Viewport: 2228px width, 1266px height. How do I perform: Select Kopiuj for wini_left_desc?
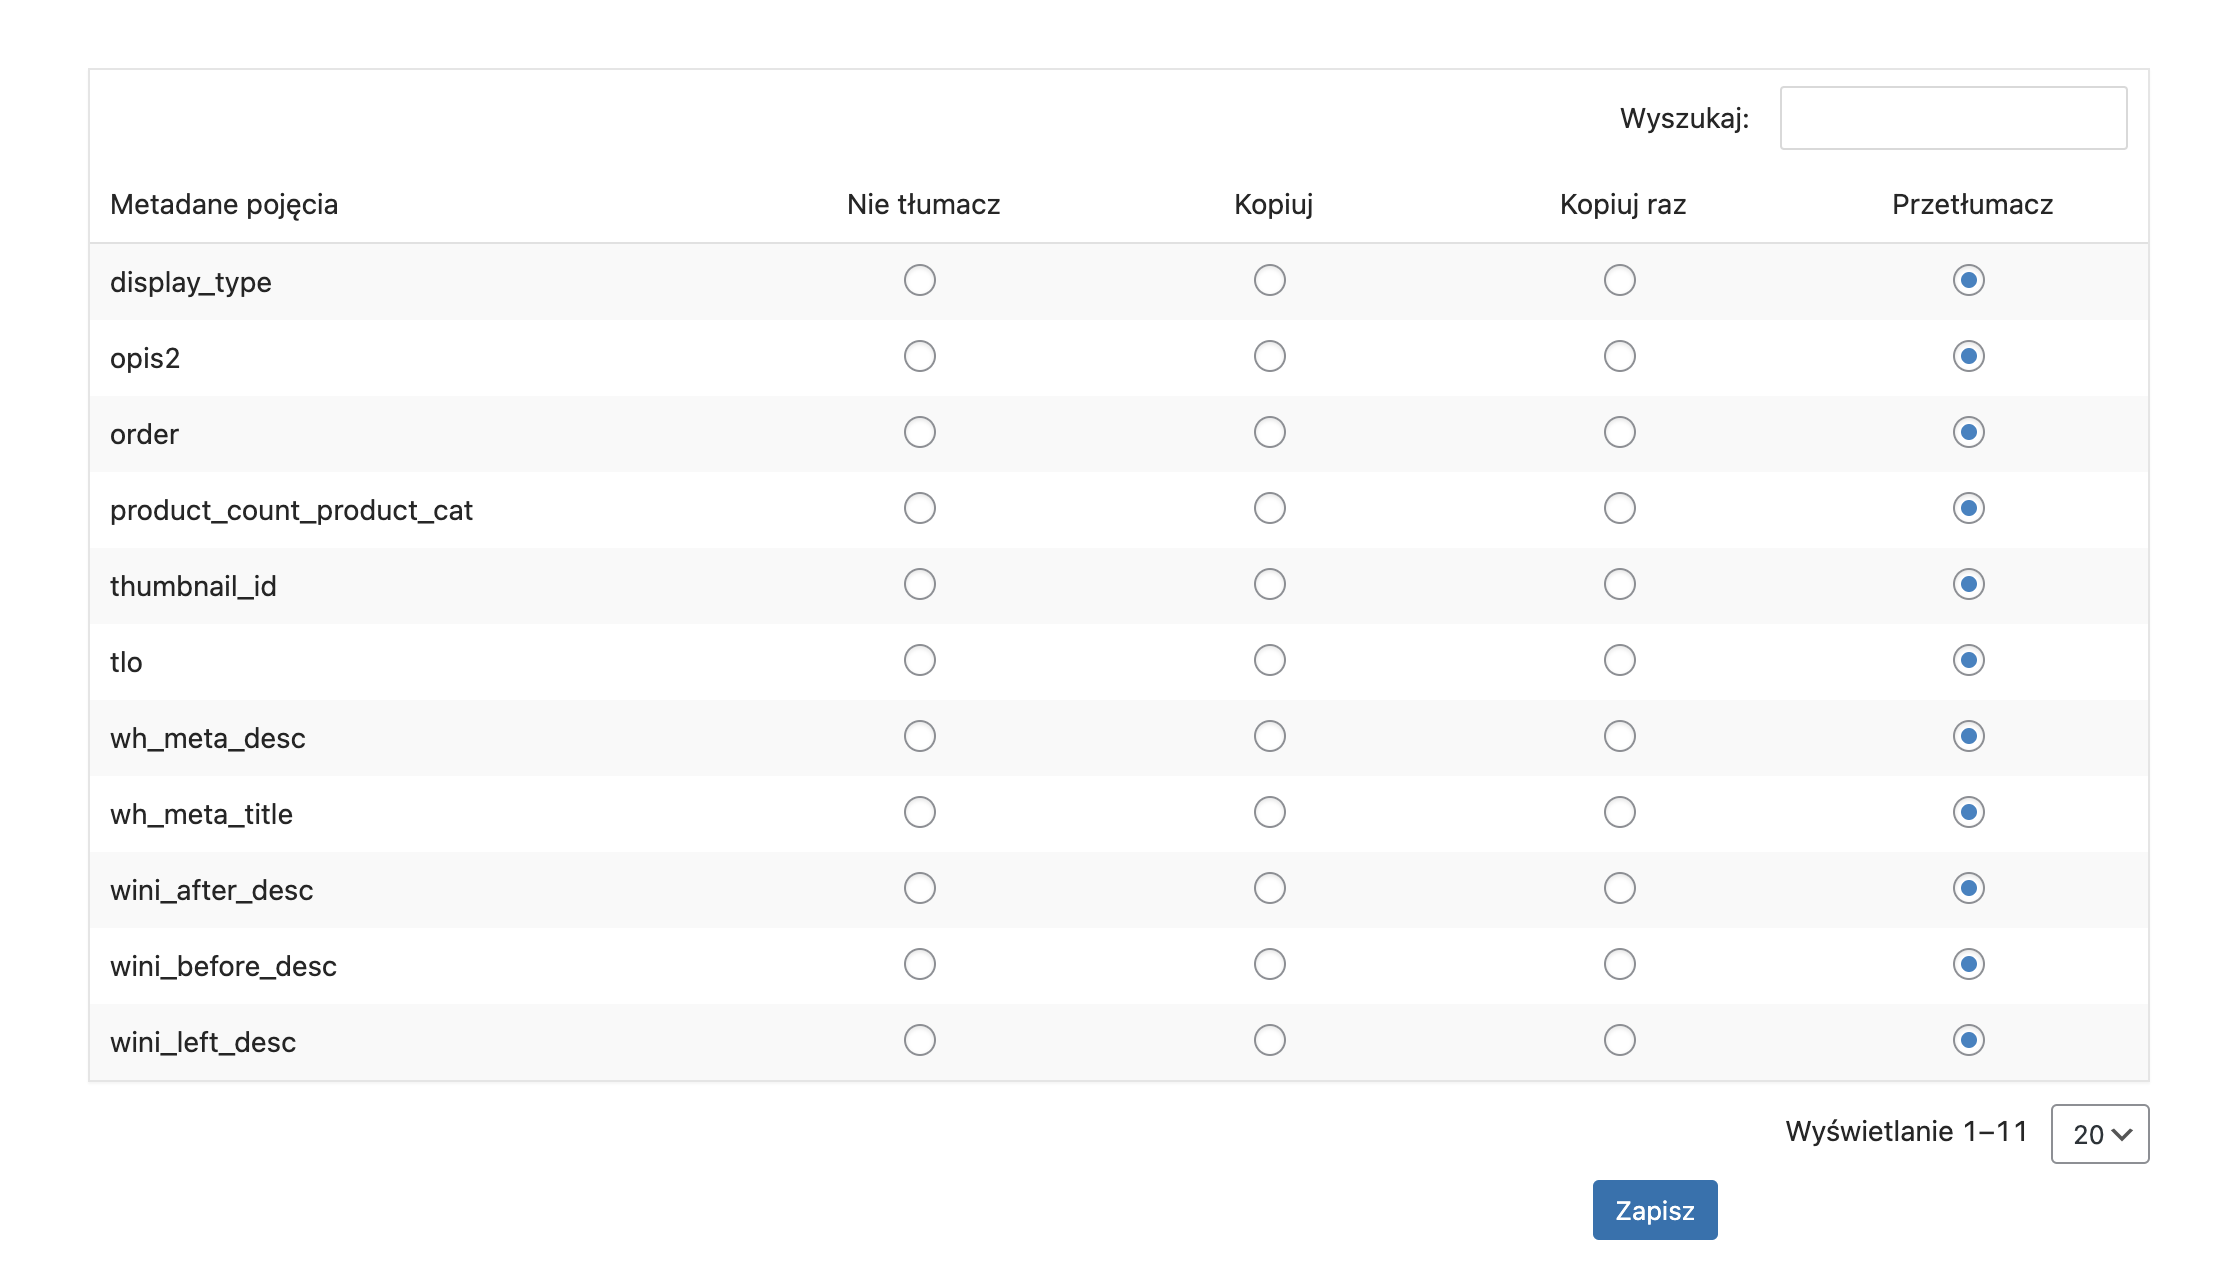point(1270,1040)
